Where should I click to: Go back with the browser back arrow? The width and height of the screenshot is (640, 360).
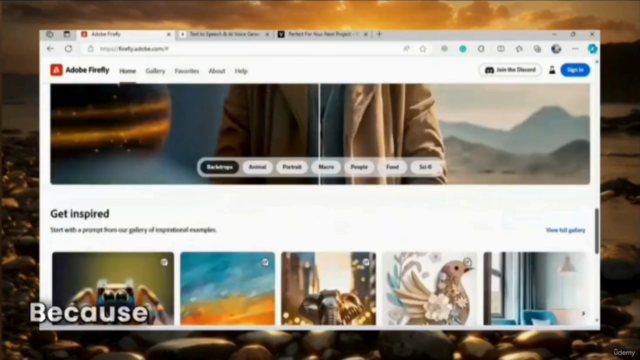tap(50, 49)
